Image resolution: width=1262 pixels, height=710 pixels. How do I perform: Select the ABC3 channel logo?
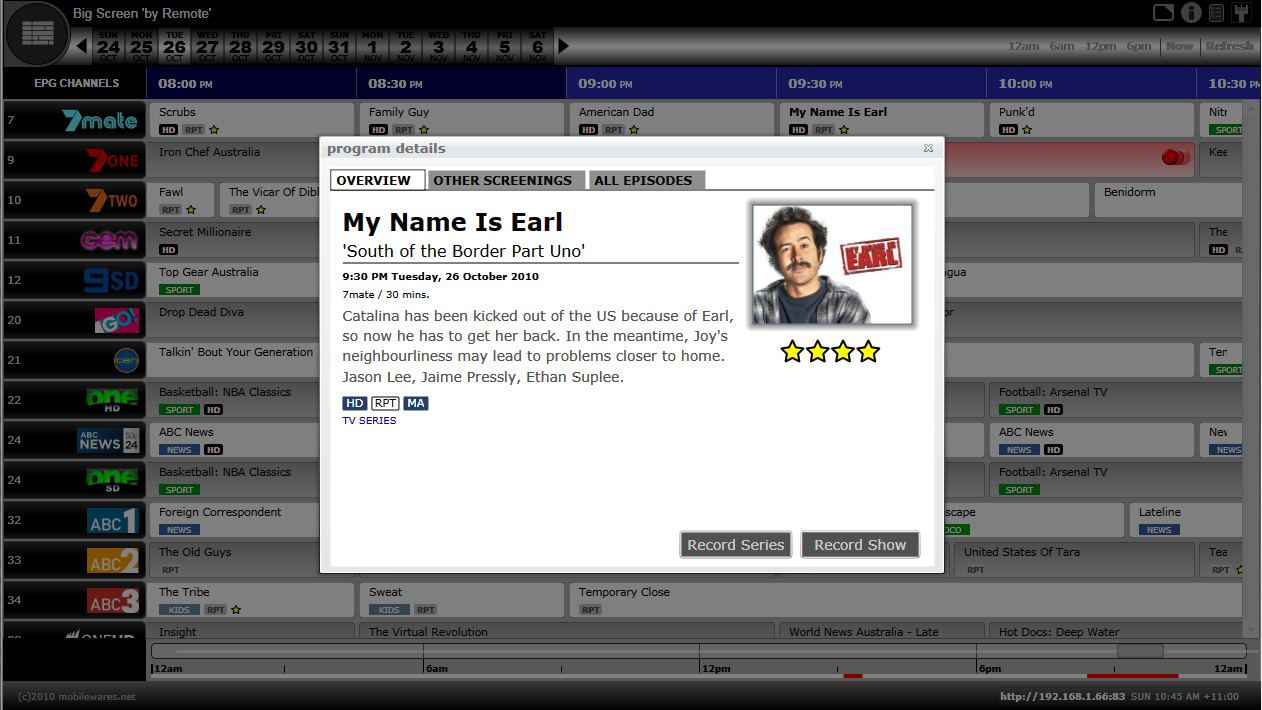click(112, 600)
